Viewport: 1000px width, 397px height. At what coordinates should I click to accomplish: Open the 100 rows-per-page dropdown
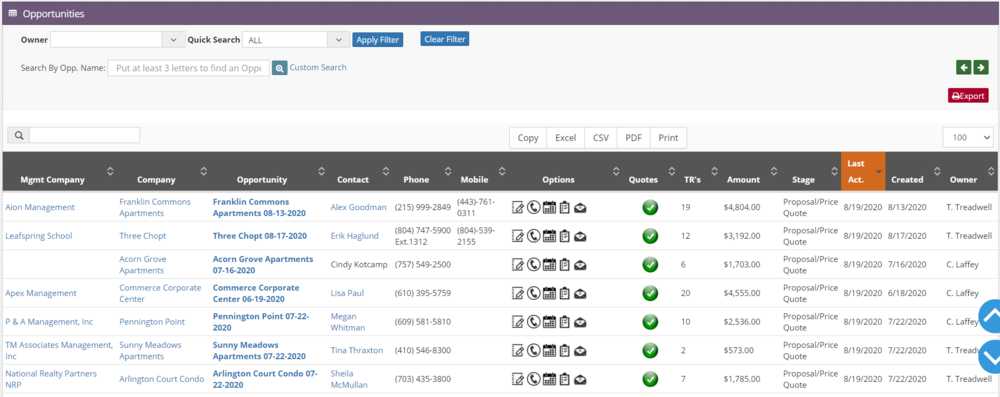(x=968, y=137)
